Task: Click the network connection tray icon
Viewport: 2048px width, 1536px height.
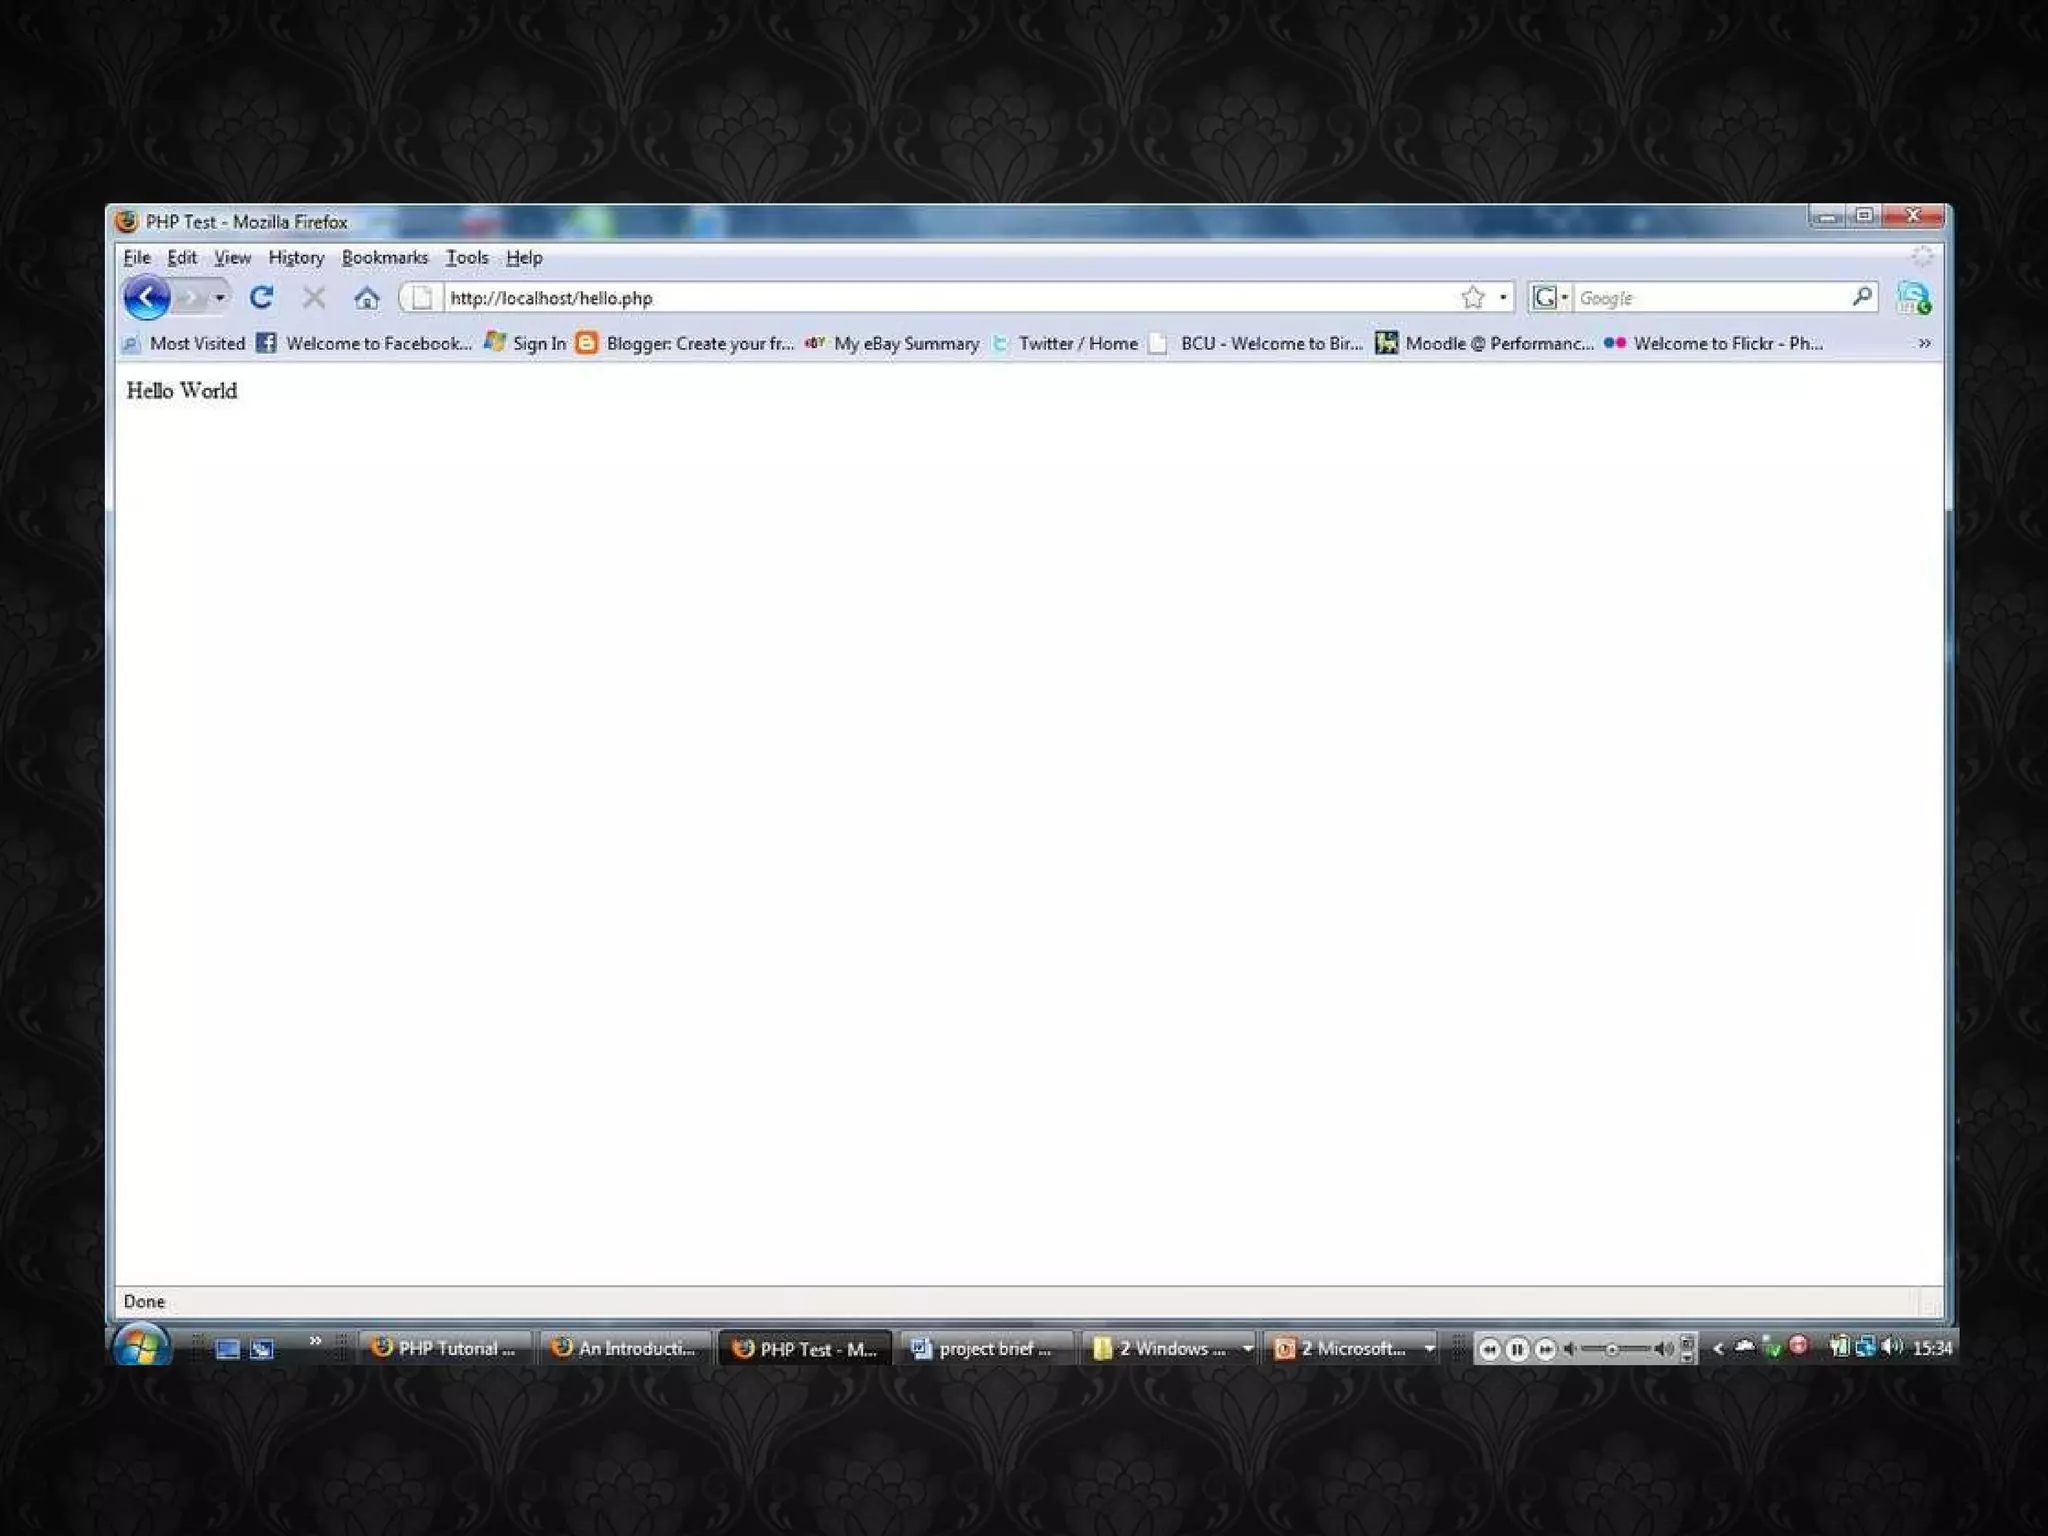Action: [x=1865, y=1347]
